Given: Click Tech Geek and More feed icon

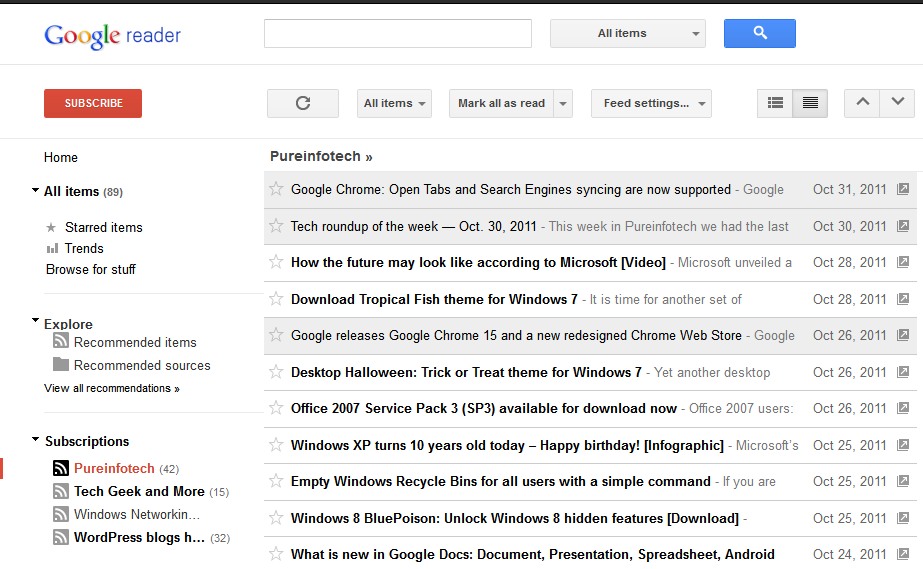Looking at the screenshot, I should 61,491.
